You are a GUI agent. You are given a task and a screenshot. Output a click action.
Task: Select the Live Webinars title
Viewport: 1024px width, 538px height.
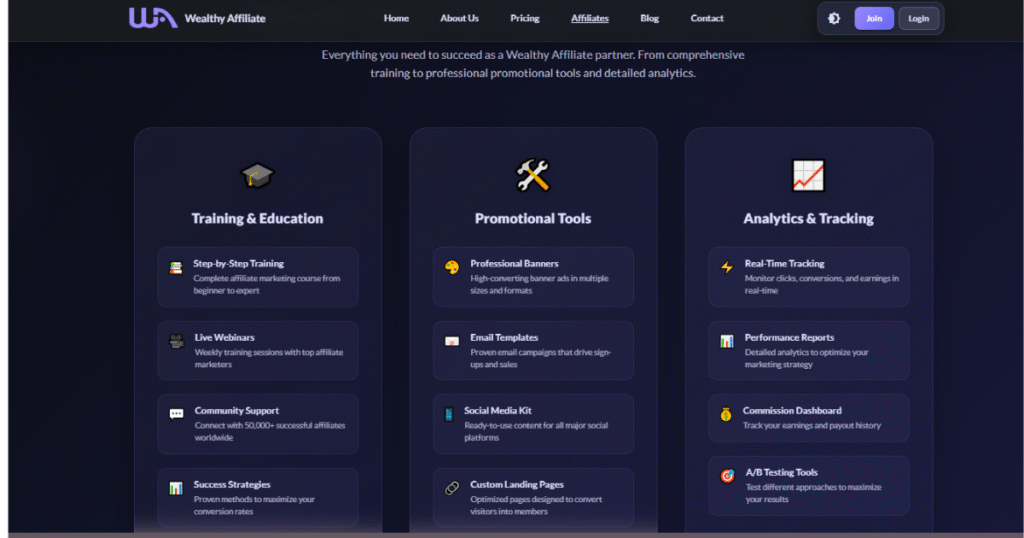tap(225, 338)
